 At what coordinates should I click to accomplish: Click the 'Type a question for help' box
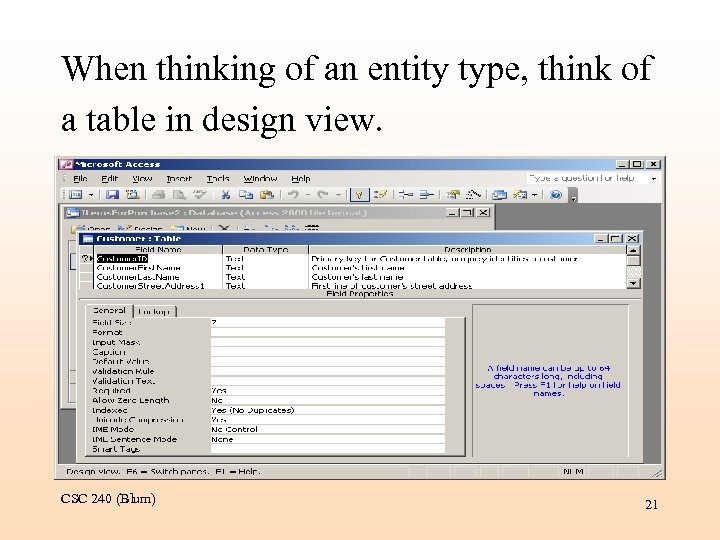[x=587, y=178]
